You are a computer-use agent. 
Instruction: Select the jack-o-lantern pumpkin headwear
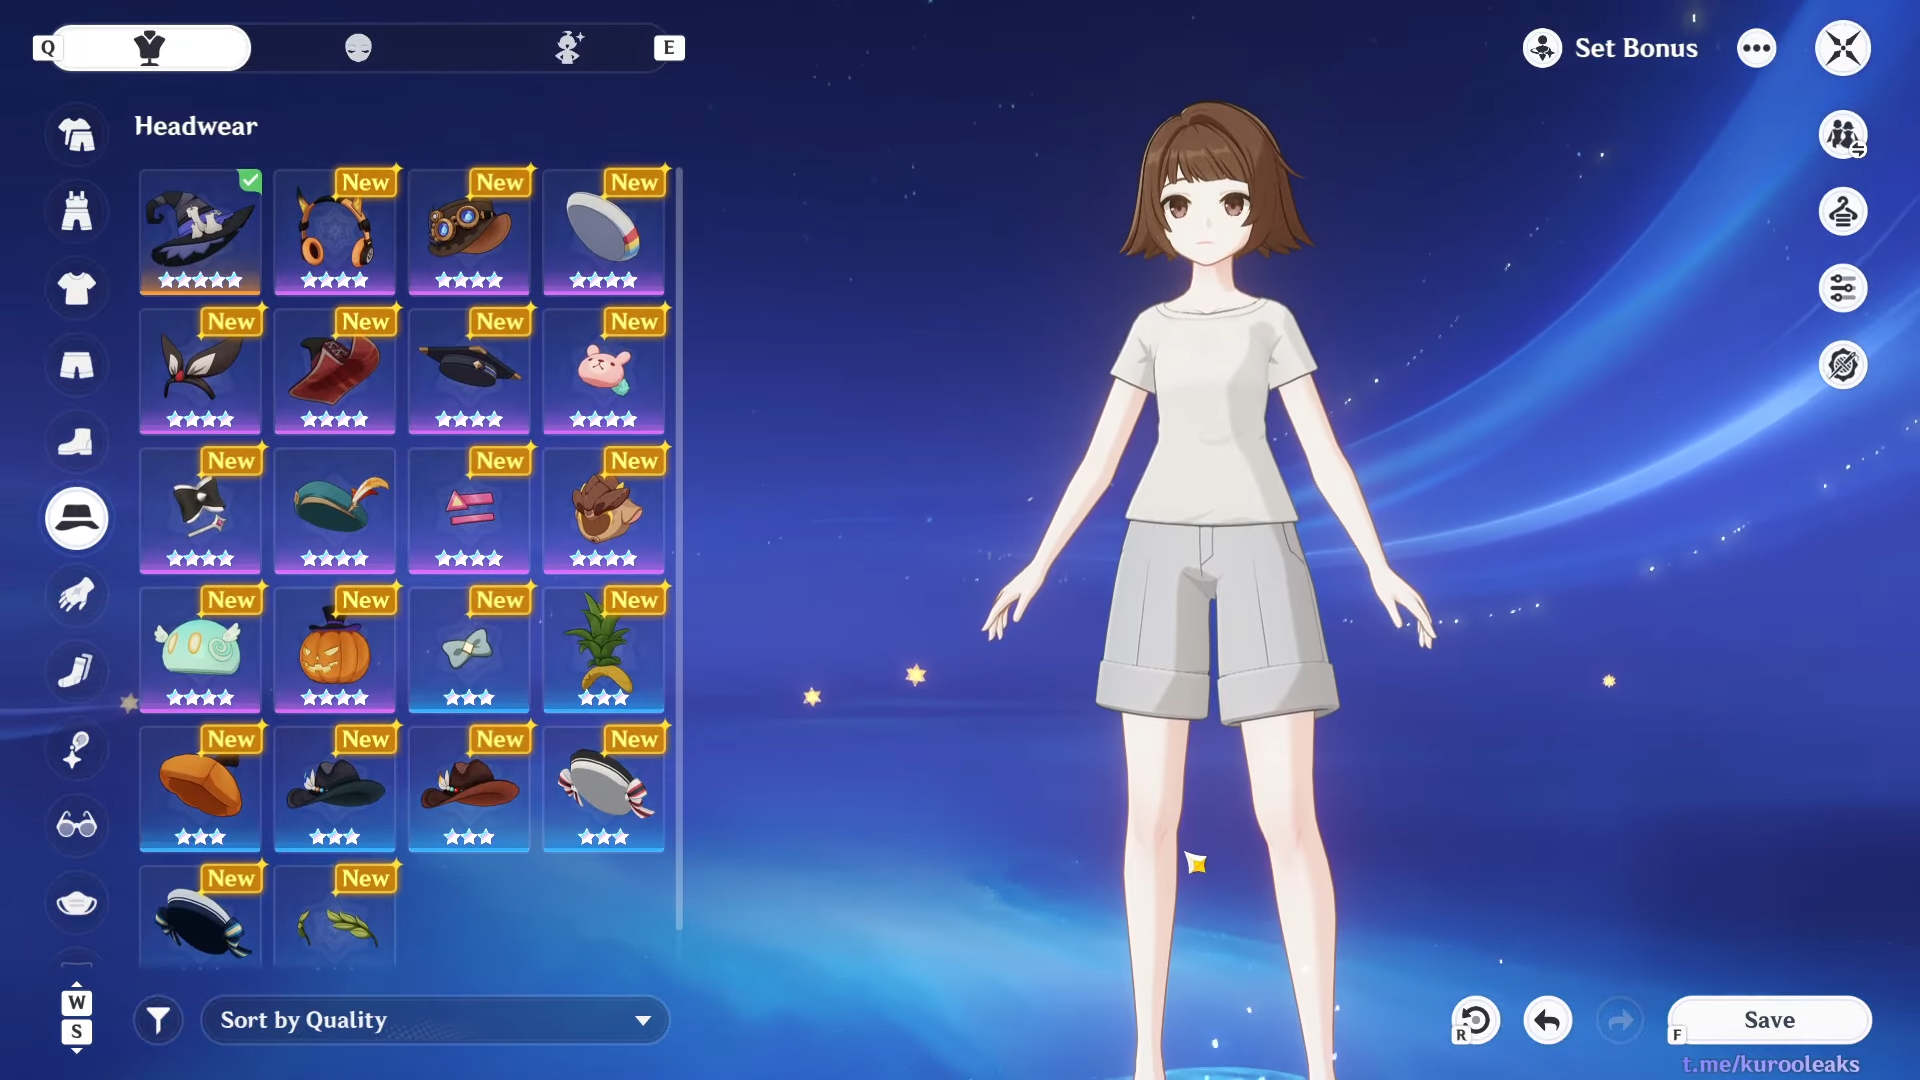(335, 650)
